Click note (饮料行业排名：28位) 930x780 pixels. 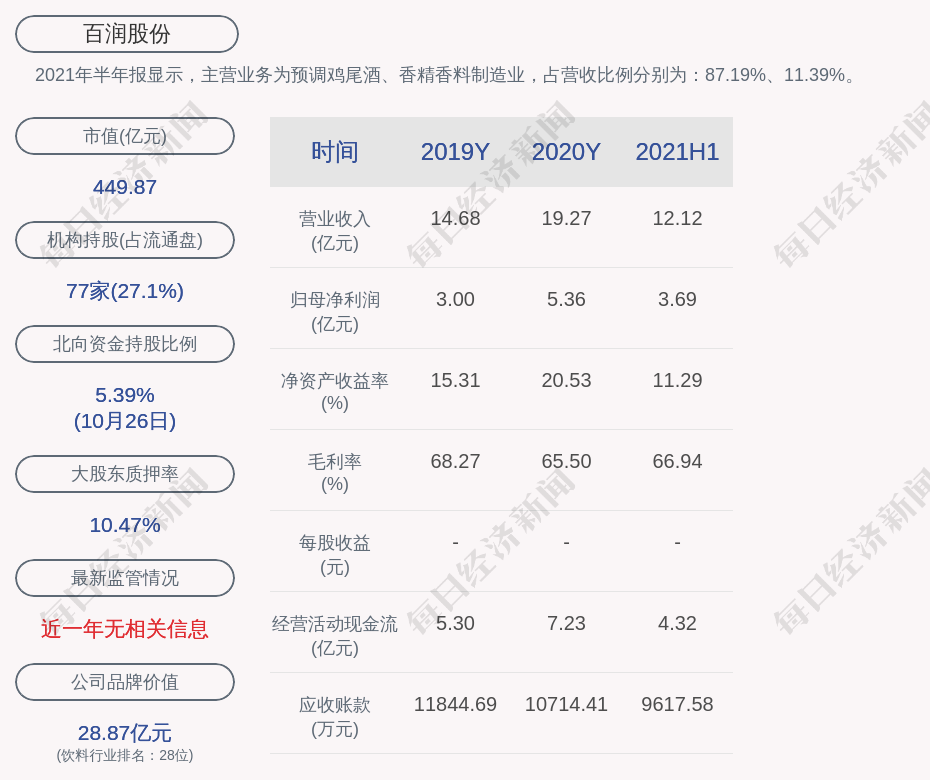click(125, 755)
